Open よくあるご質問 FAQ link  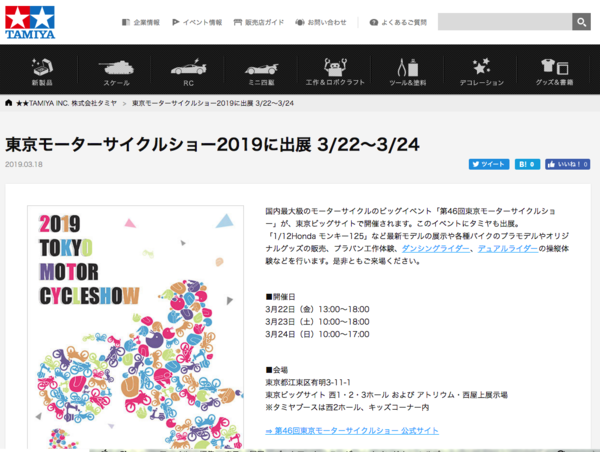click(399, 22)
